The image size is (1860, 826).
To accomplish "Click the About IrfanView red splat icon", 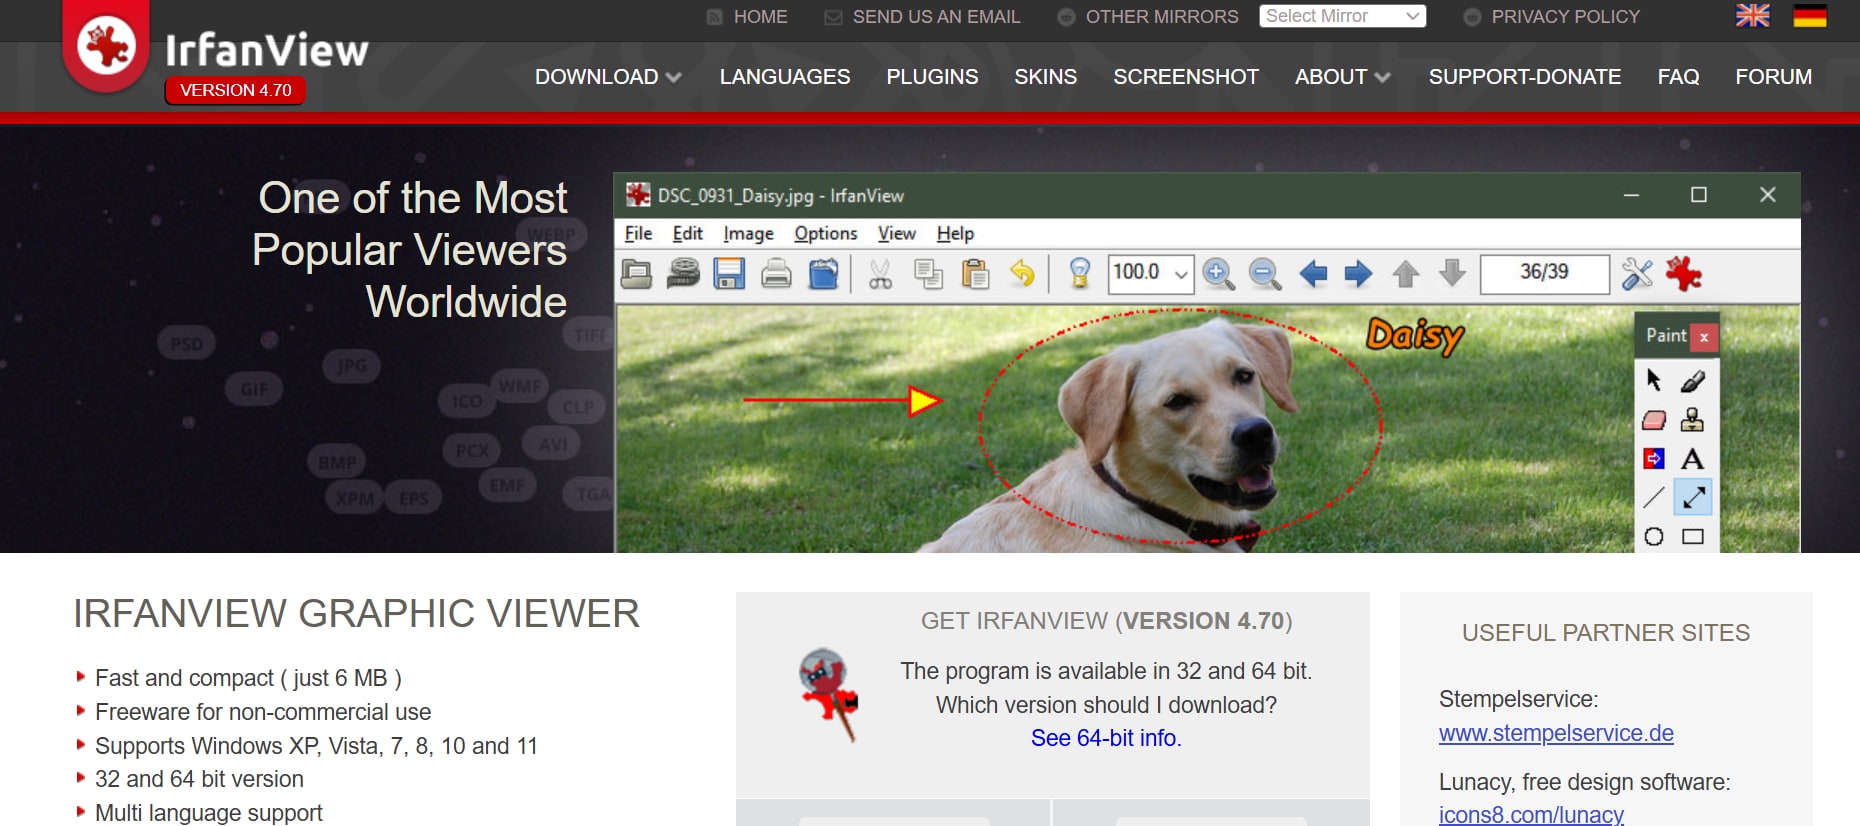I will 1684,273.
